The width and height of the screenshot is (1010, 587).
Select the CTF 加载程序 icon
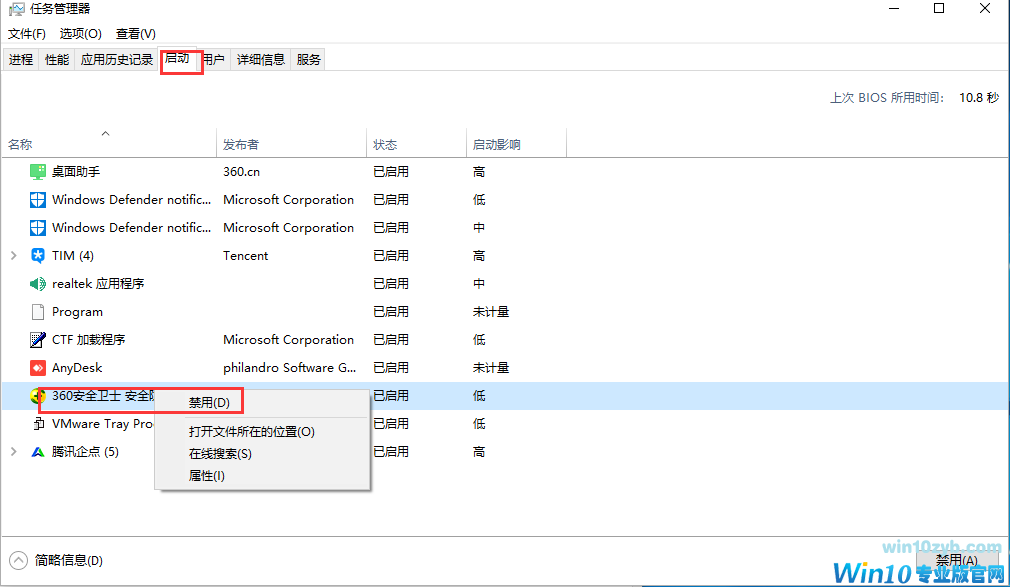[36, 339]
